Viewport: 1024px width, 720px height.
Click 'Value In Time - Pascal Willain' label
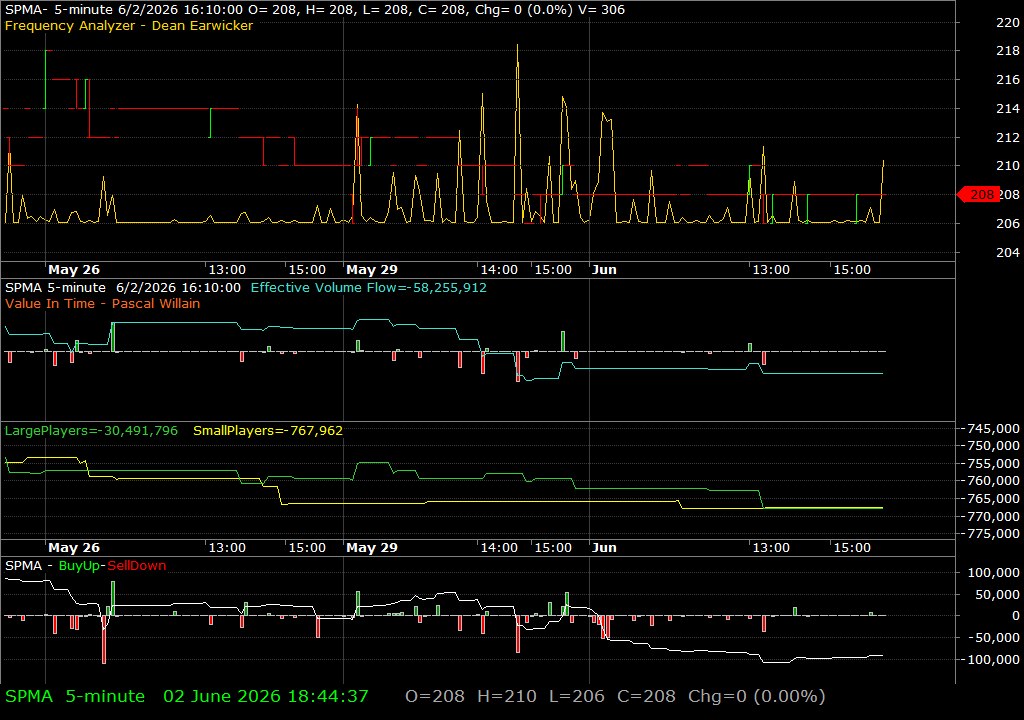click(x=103, y=303)
